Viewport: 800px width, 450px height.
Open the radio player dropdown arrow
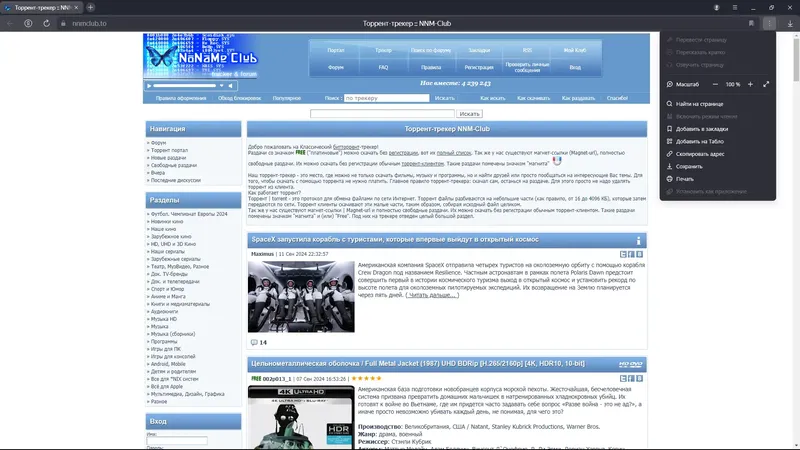point(221,86)
